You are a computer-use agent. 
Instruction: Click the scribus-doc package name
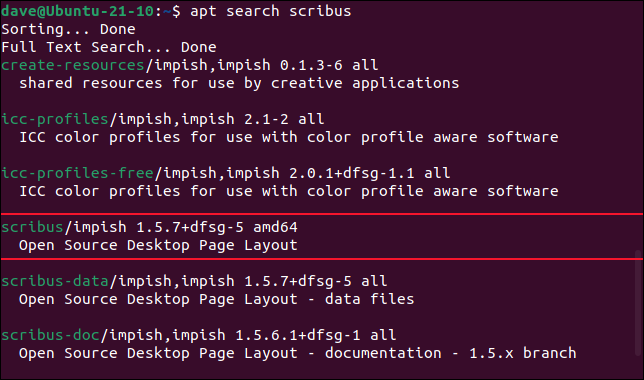(x=50, y=335)
